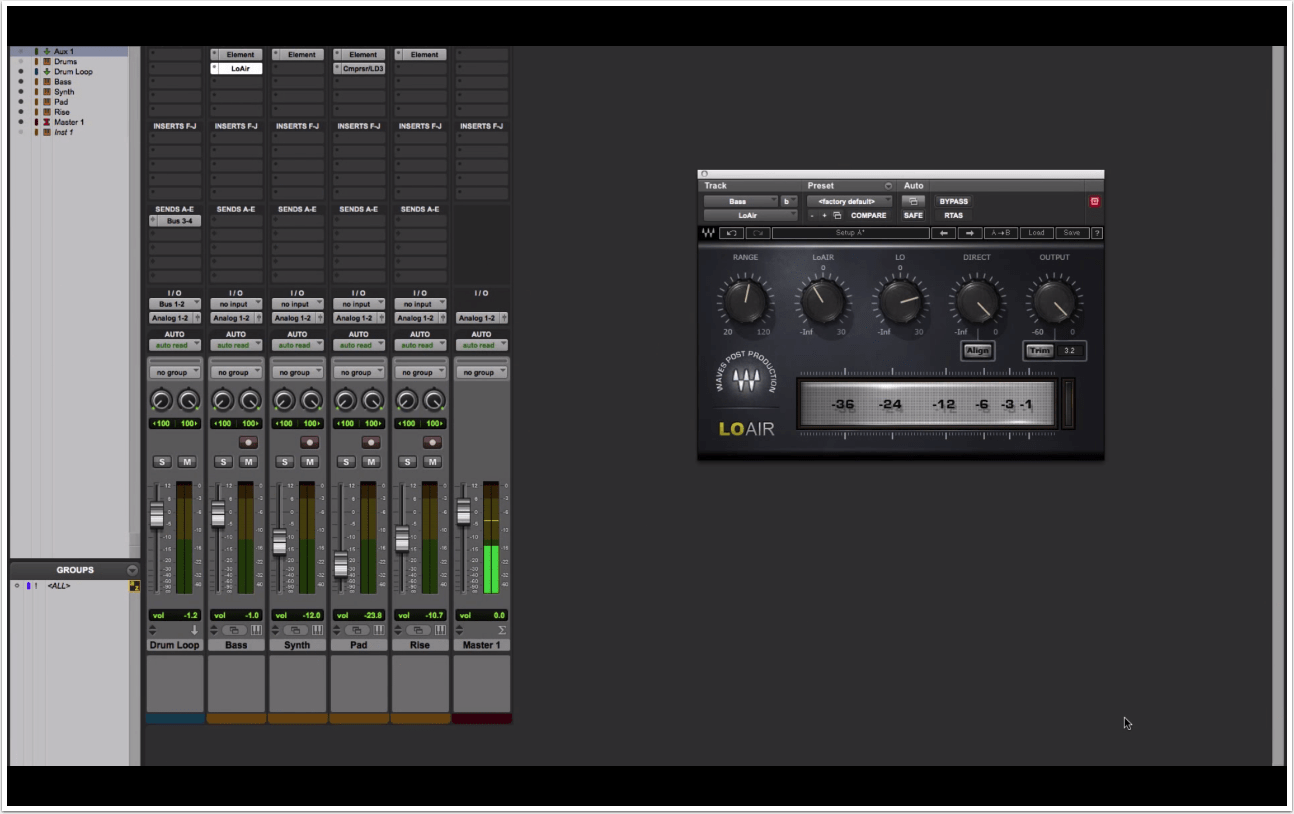Click the previous preset left arrow
Screen dimensions: 1294x814
(943, 233)
